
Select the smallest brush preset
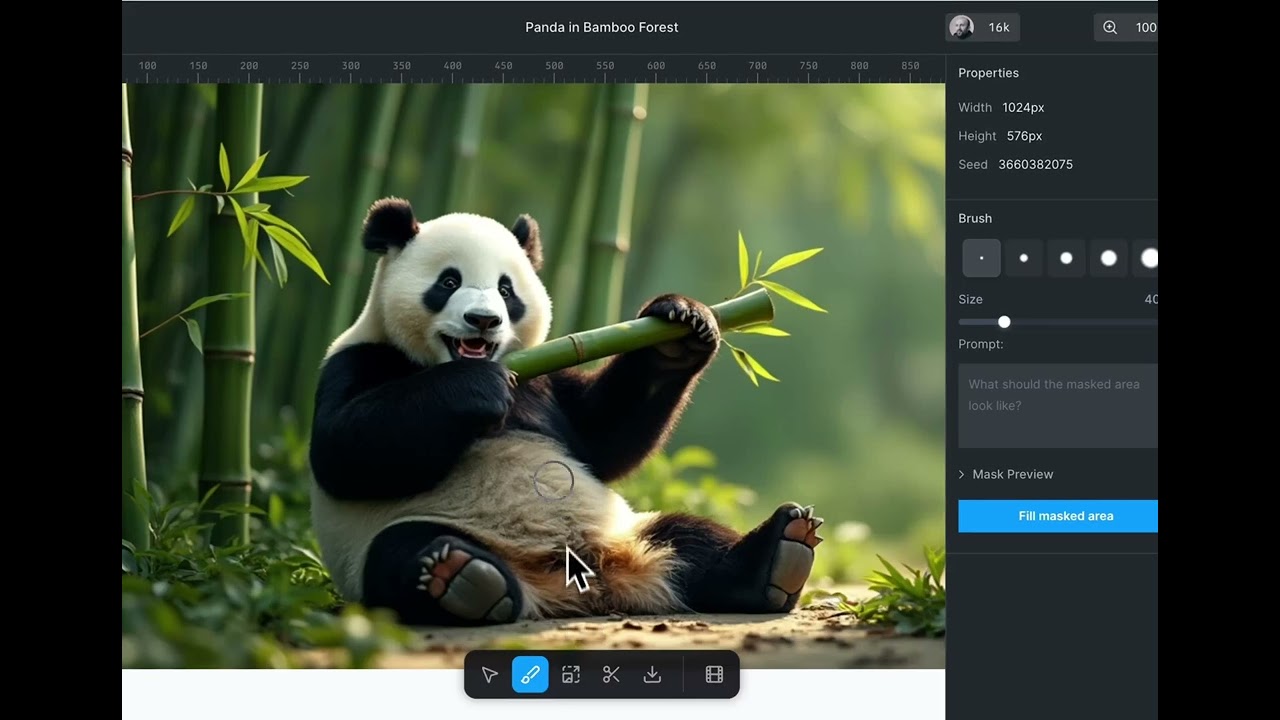(x=981, y=258)
